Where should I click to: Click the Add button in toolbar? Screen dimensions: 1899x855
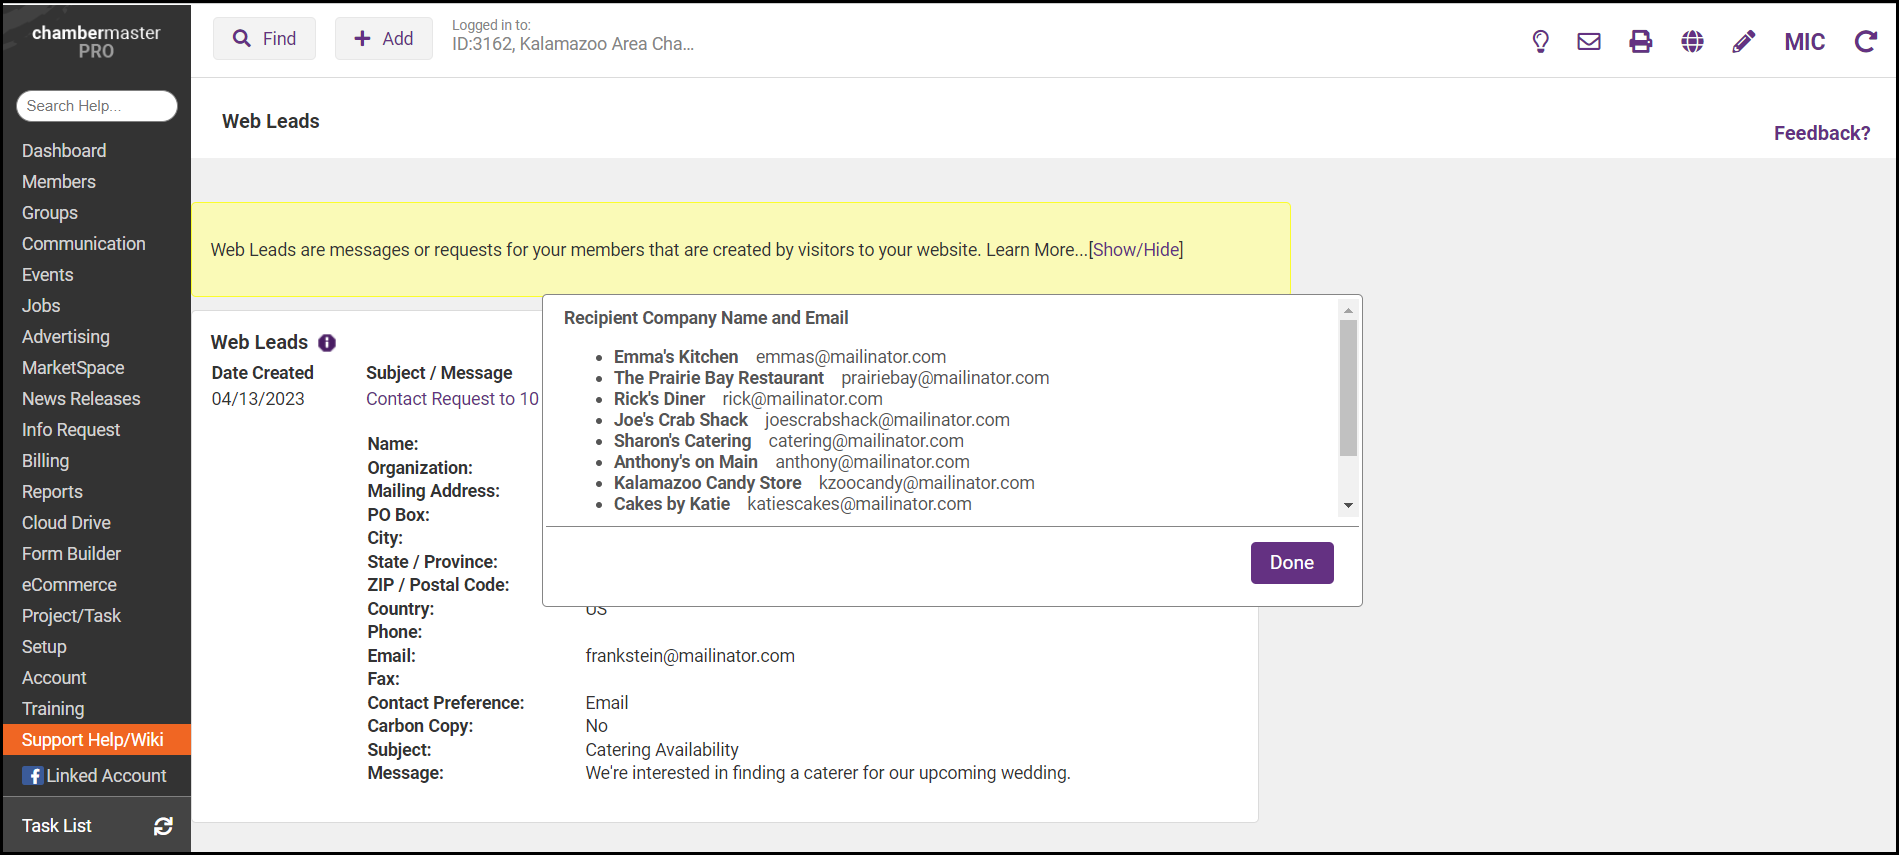tap(384, 39)
